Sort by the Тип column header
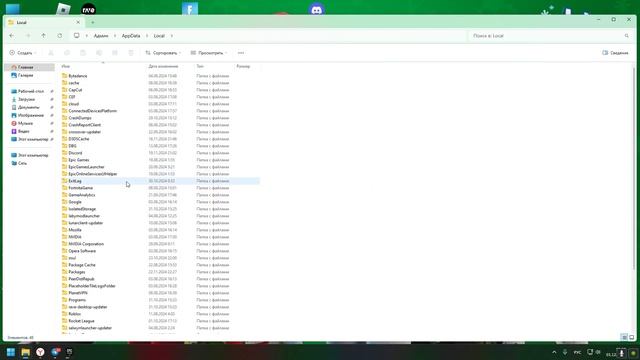The width and height of the screenshot is (640, 360). click(200, 66)
